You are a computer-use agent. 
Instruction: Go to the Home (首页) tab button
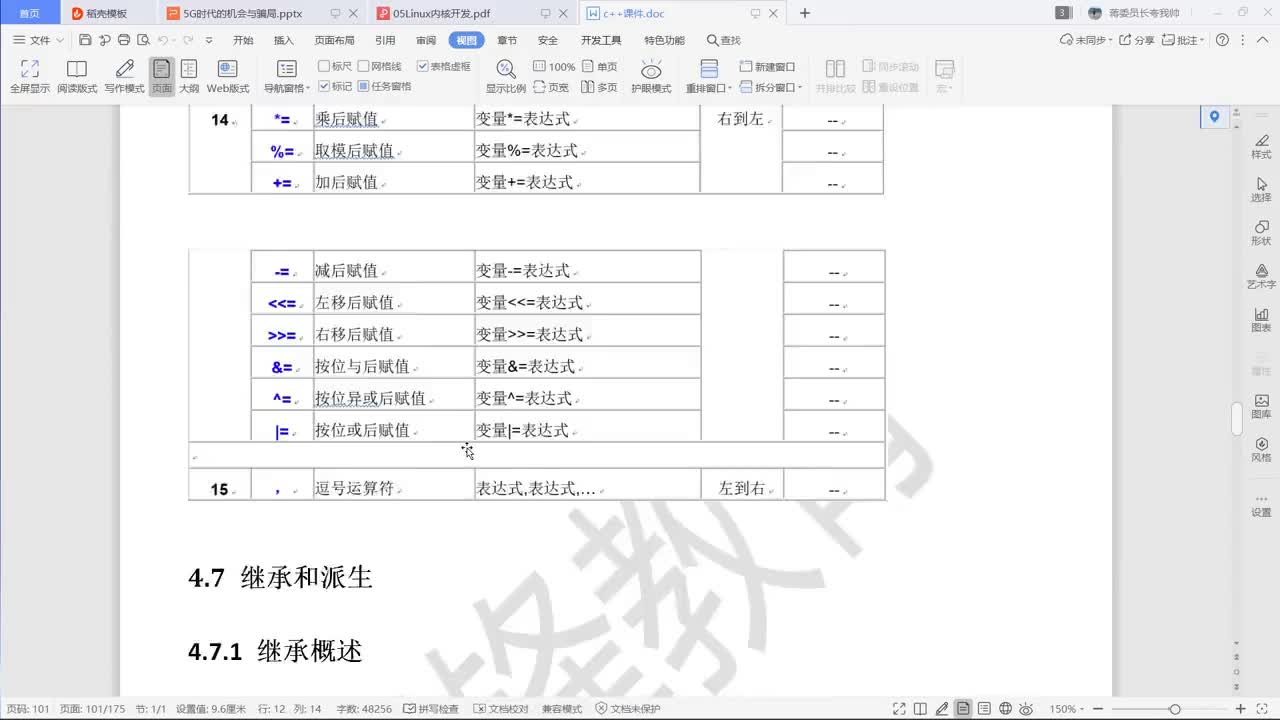(x=30, y=13)
